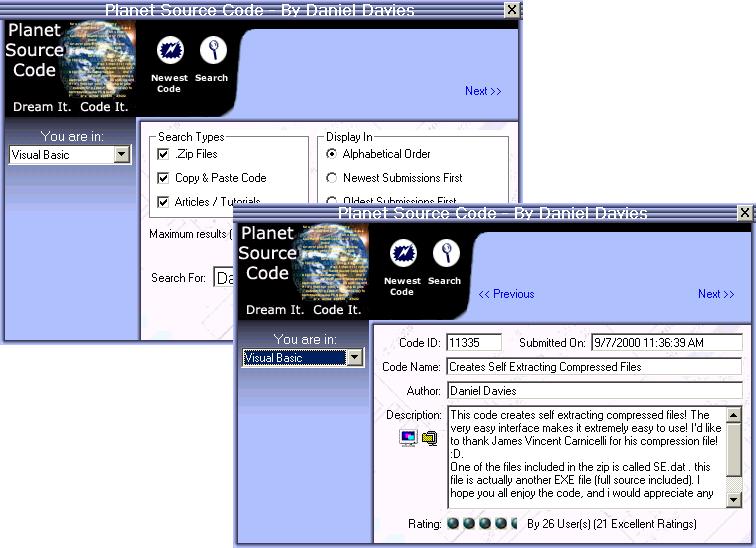Screen dimensions: 756x548
Task: Click the Display In group label
Action: pos(349,137)
